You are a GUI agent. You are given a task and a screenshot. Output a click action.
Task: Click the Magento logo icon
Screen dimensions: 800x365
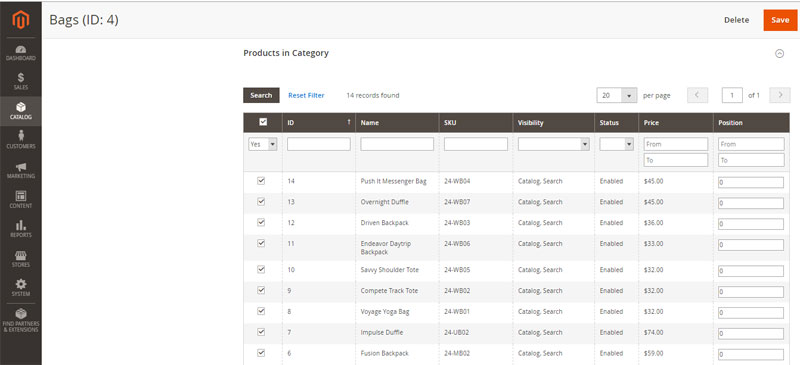click(x=21, y=19)
